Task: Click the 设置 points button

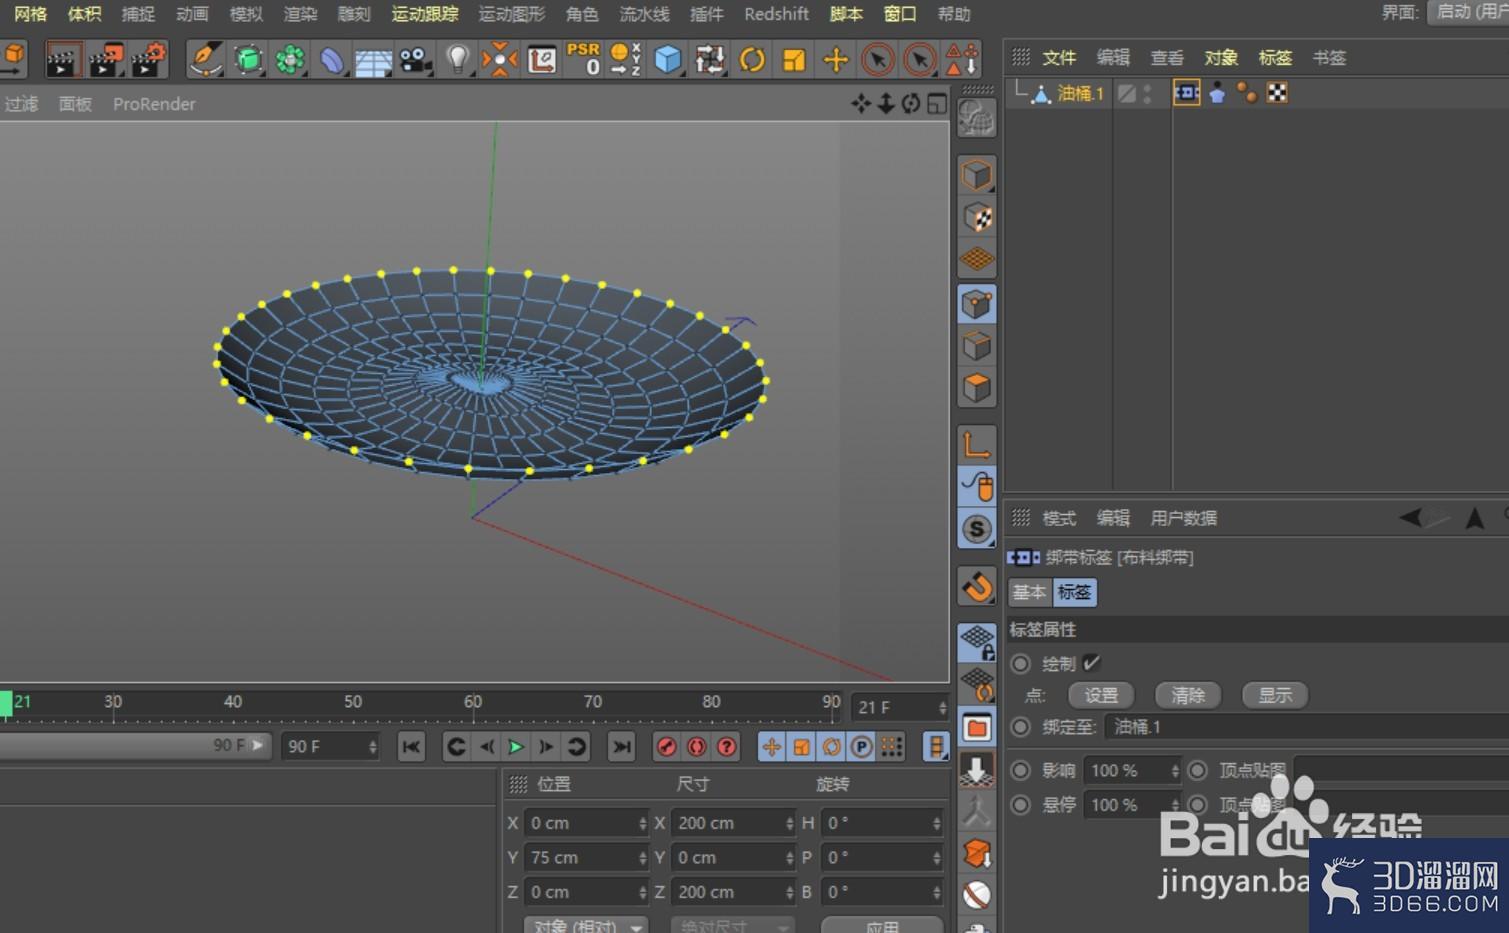Action: click(x=1101, y=695)
